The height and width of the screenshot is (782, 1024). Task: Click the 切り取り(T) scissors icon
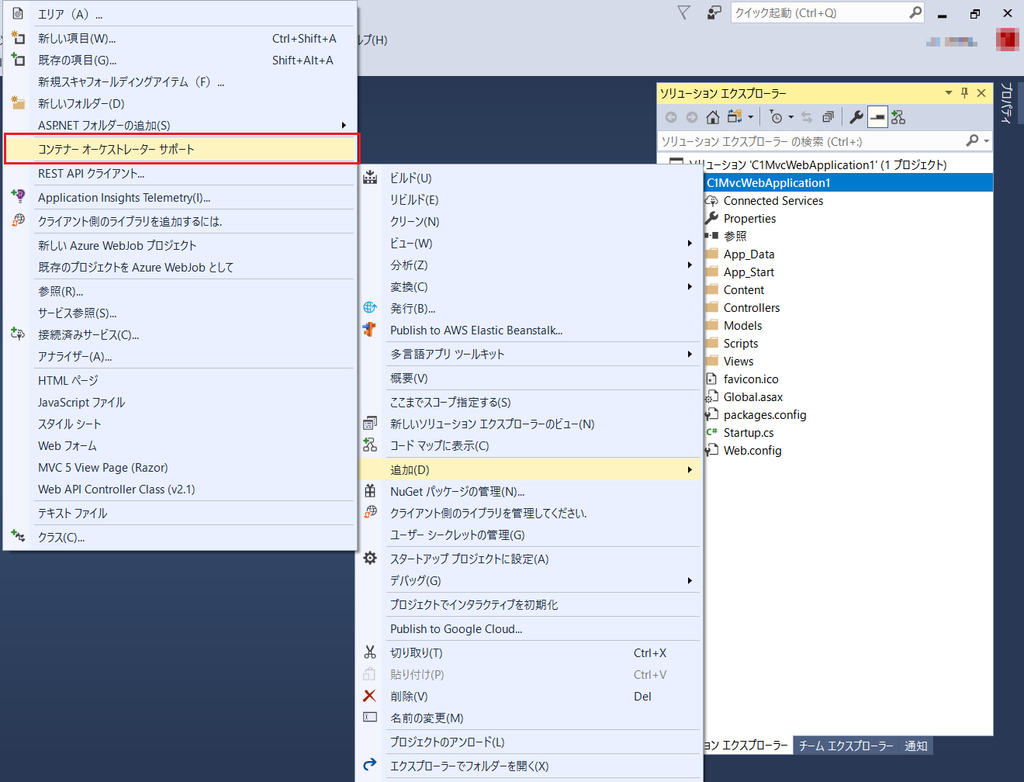[370, 652]
